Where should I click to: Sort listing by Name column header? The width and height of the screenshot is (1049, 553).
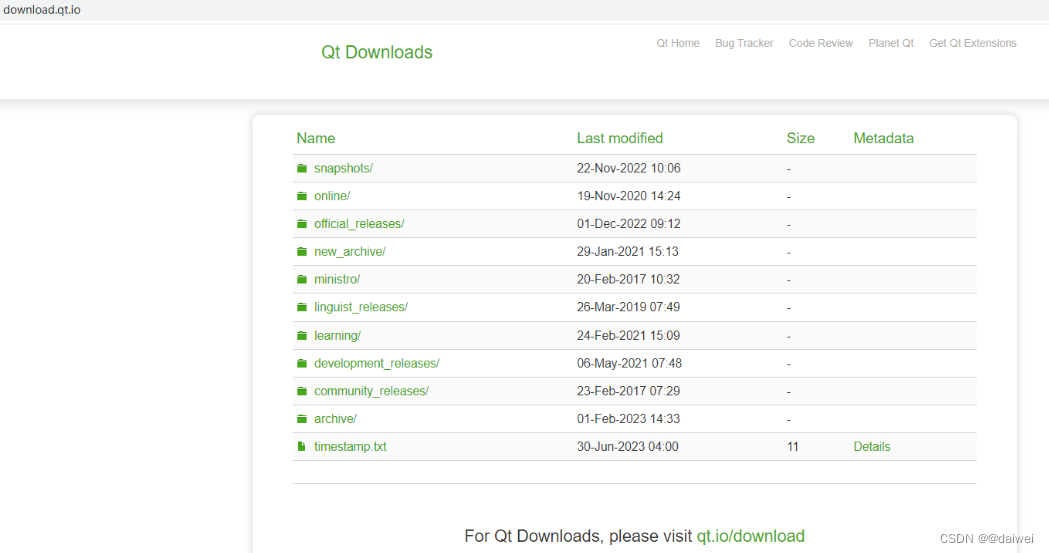pos(316,138)
